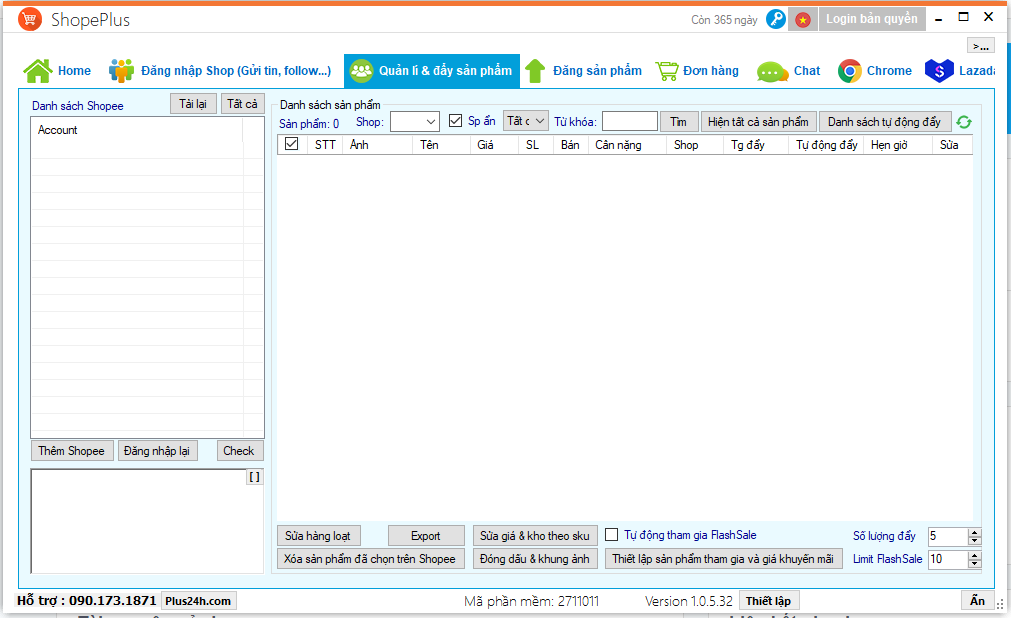Click the Số lượng đẩy value field
Viewport: 1011px width, 618px height.
pyautogui.click(x=948, y=536)
